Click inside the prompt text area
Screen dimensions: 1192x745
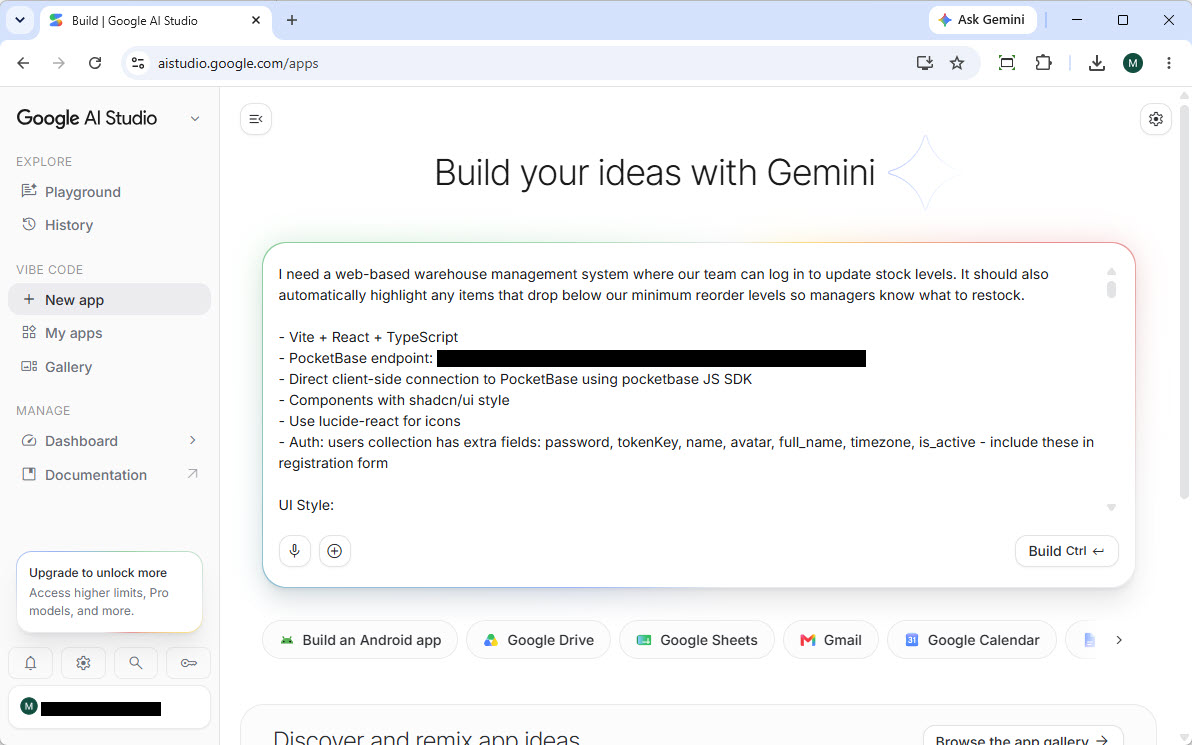coord(688,388)
